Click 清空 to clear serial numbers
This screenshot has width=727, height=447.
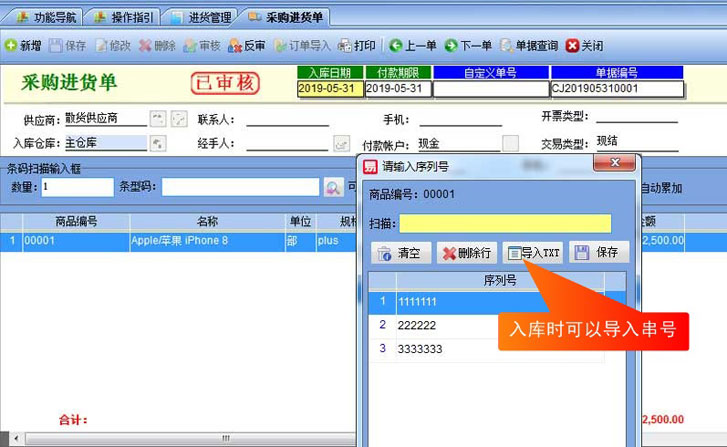point(400,253)
